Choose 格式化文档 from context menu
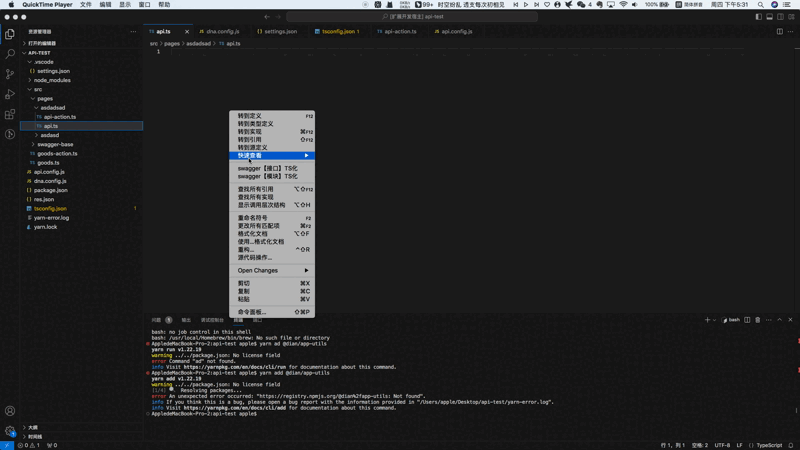 272,233
